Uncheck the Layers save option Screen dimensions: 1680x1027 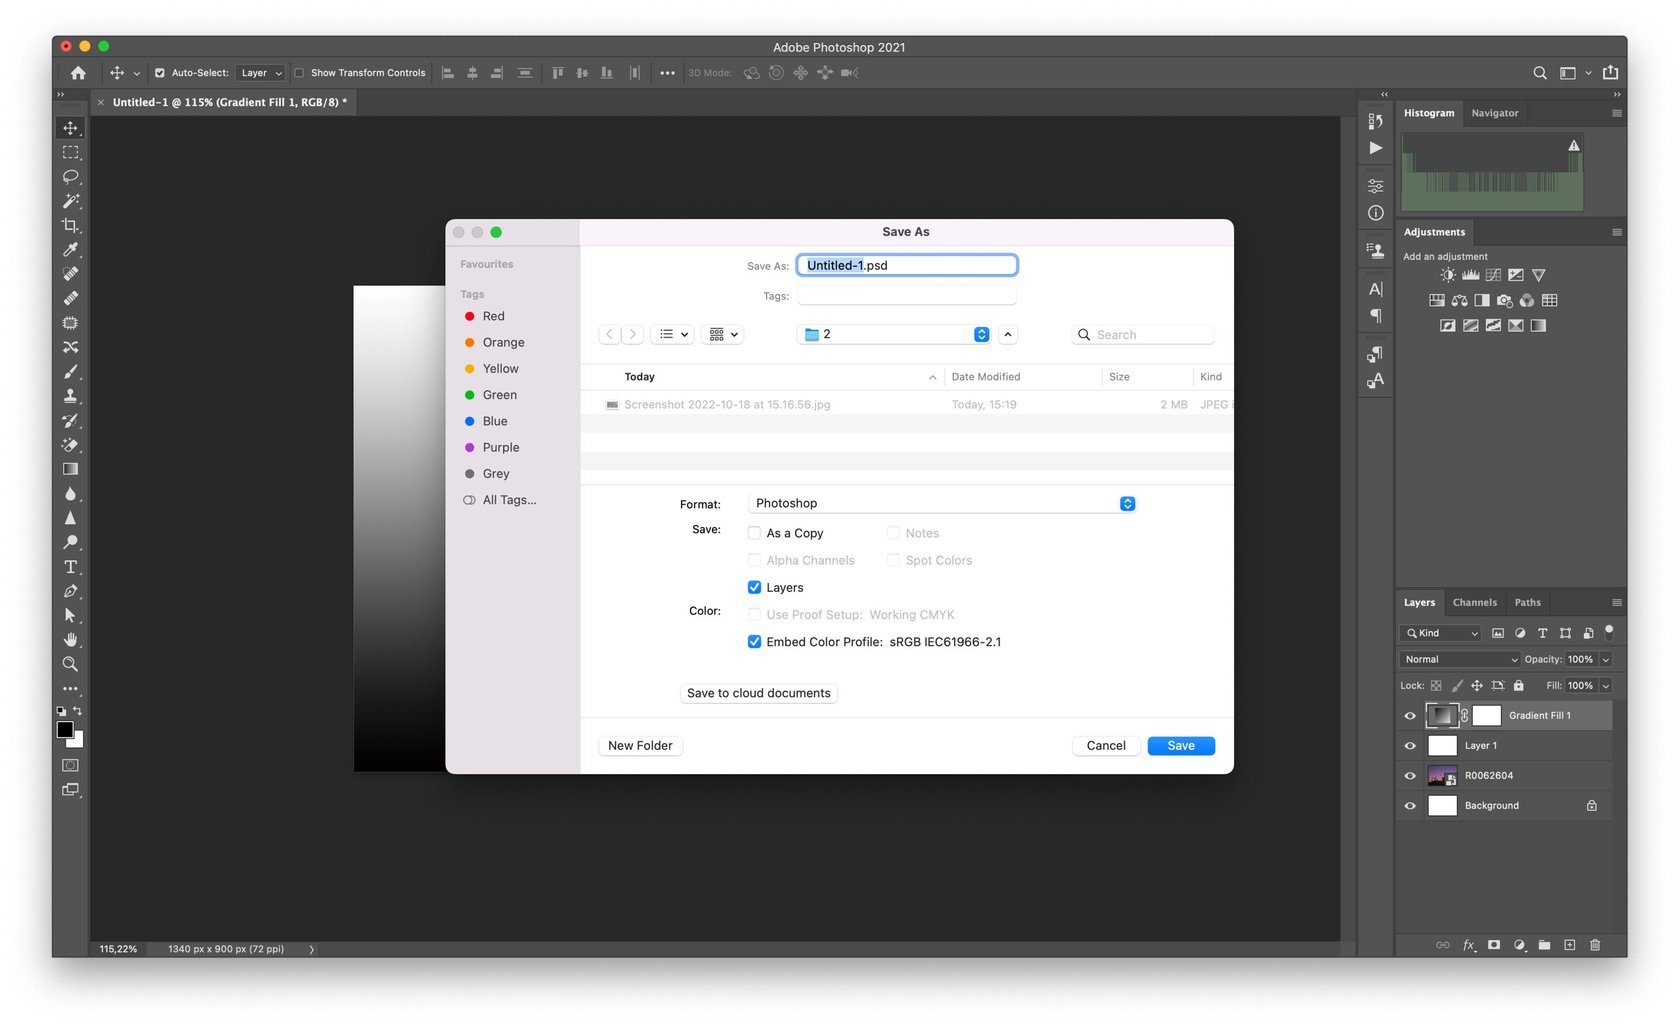coord(754,587)
